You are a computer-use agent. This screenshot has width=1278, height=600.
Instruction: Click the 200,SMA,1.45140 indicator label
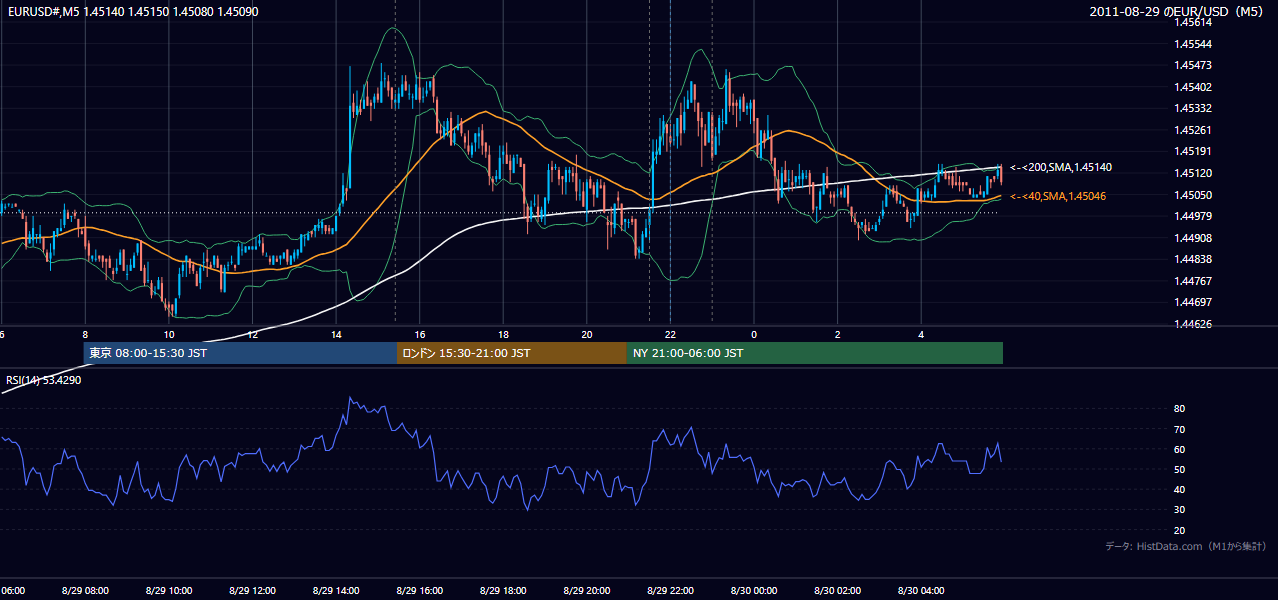coord(1061,168)
